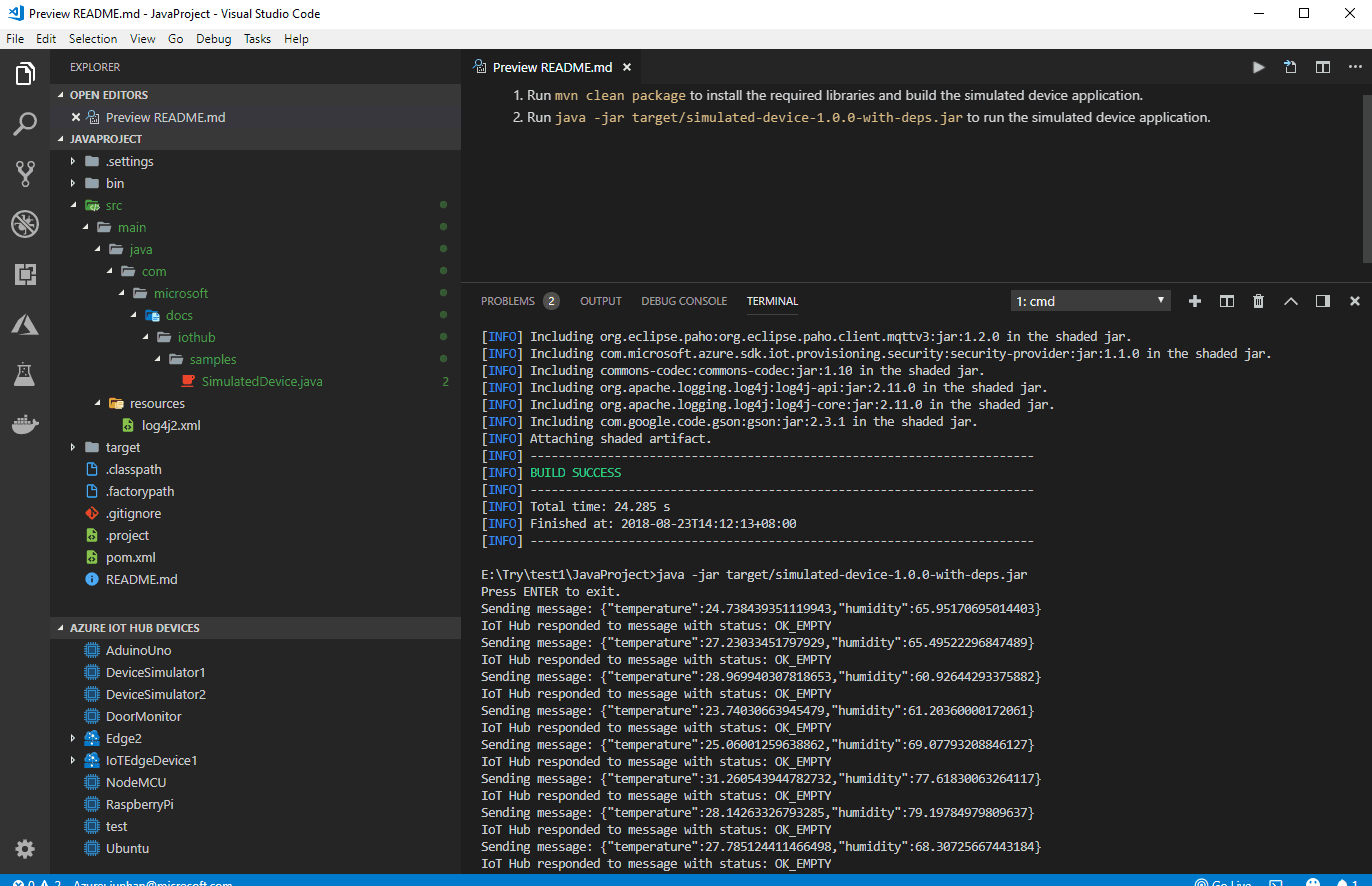Collapse the Azure IoT Hub Devices section
The image size is (1372, 886).
134,628
